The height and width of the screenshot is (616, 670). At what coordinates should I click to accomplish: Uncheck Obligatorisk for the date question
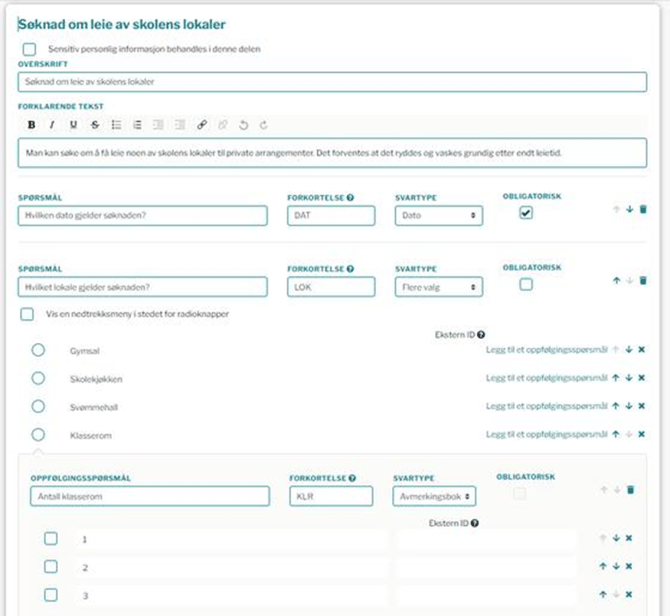(526, 213)
